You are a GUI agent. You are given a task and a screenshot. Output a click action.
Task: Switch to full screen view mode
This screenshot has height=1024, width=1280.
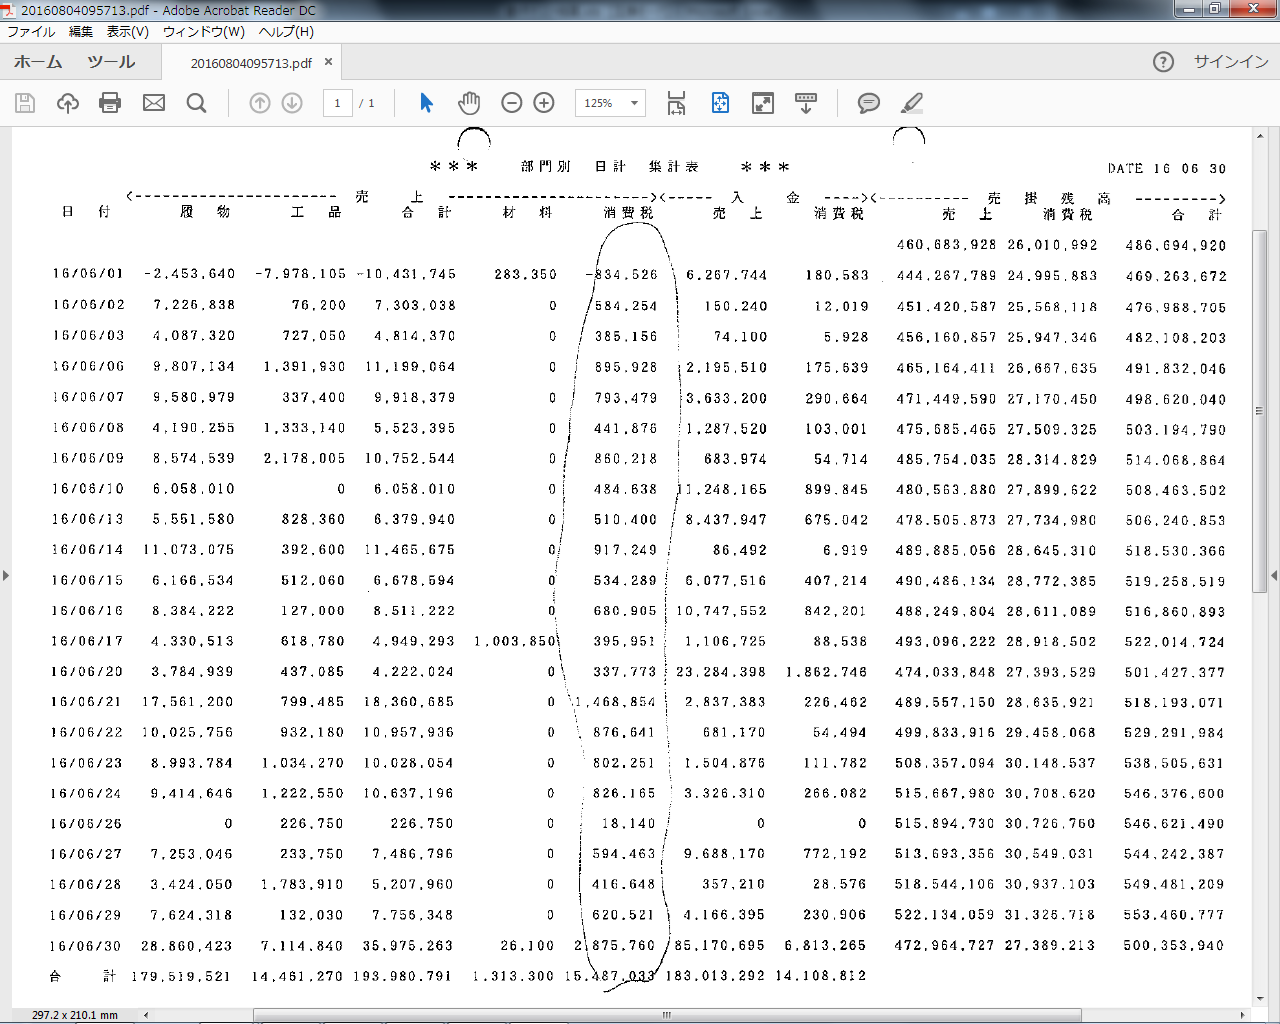point(763,103)
